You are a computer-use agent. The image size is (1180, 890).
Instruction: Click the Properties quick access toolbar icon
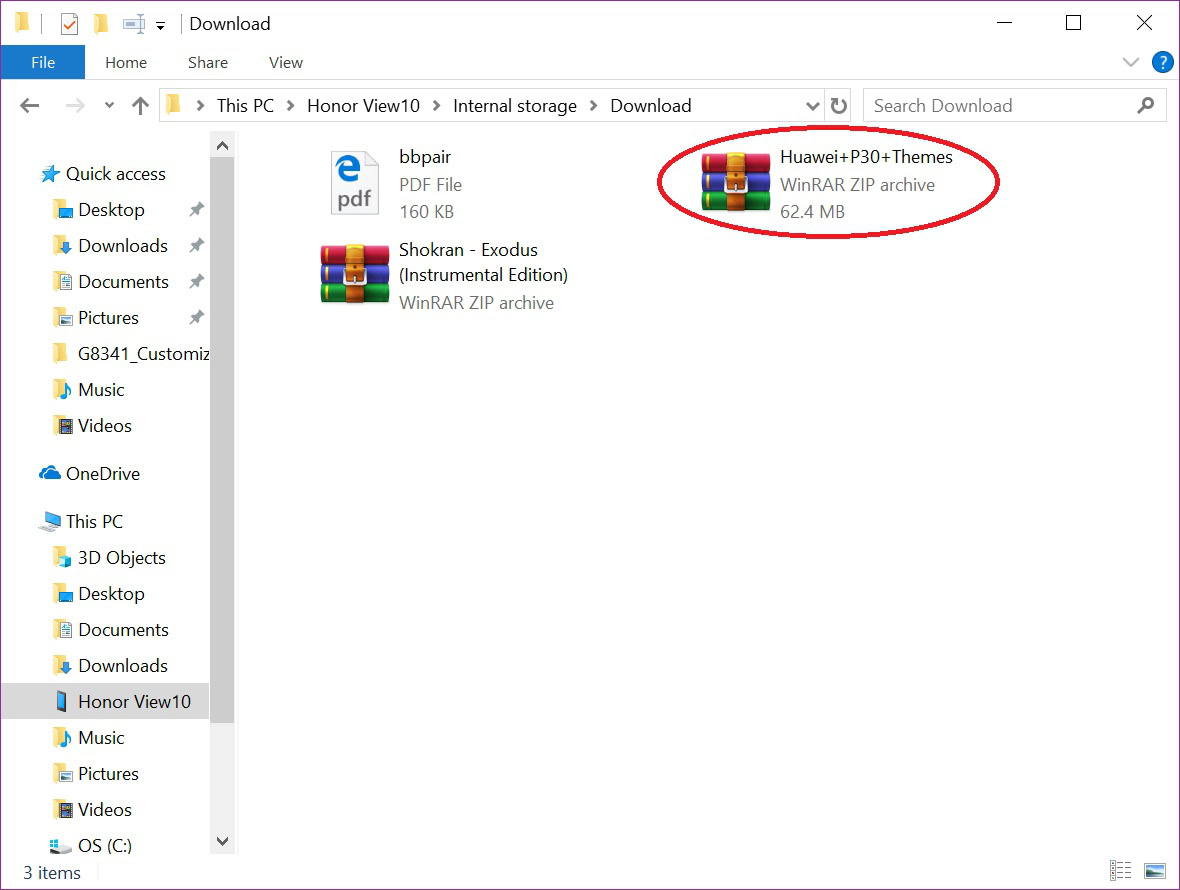[x=69, y=24]
